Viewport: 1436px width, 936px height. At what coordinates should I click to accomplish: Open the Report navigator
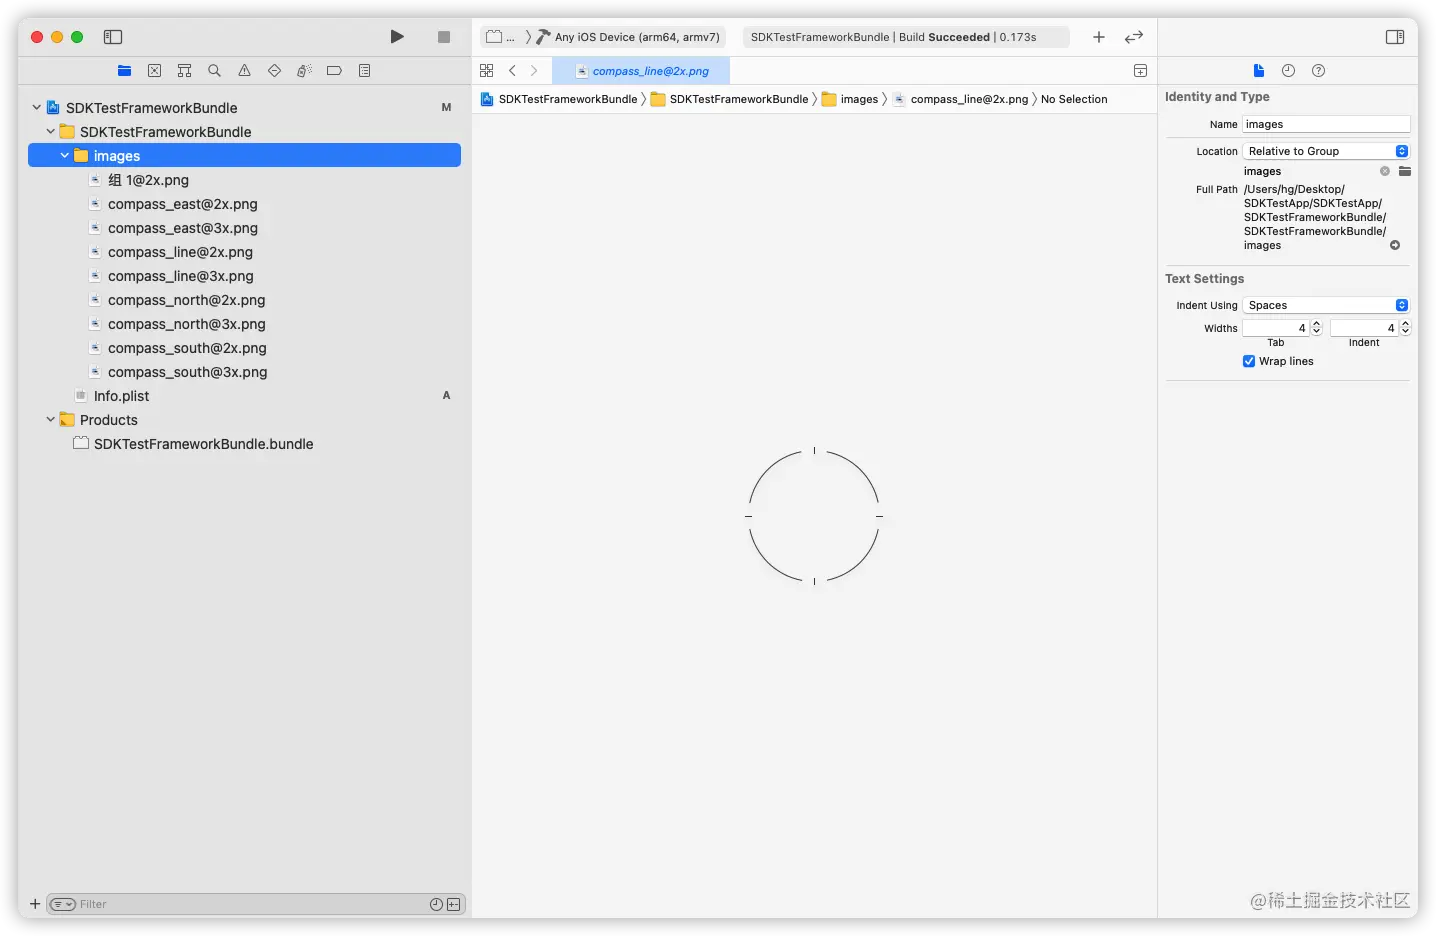[x=364, y=71]
